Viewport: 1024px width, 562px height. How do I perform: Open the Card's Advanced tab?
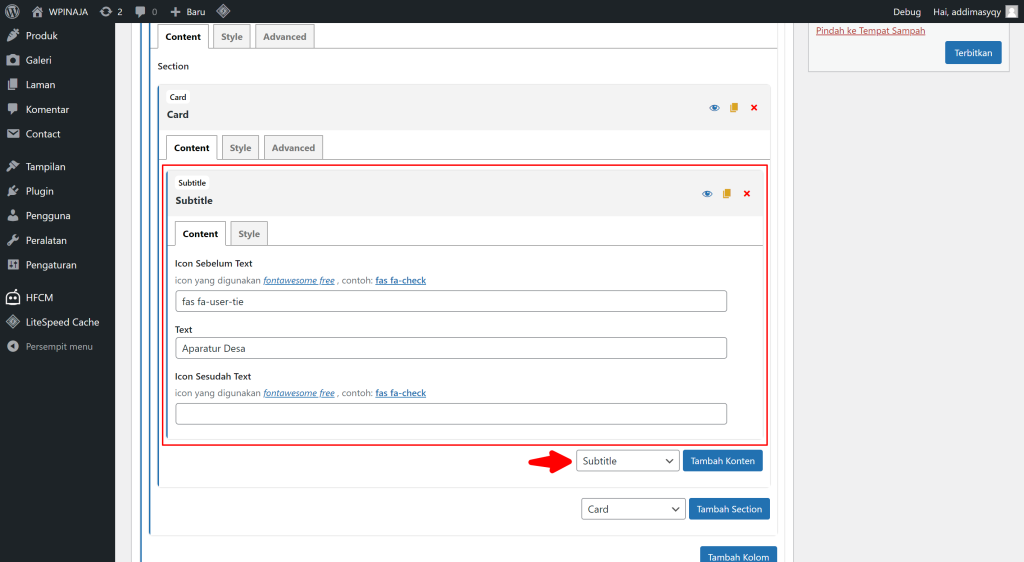(x=293, y=148)
